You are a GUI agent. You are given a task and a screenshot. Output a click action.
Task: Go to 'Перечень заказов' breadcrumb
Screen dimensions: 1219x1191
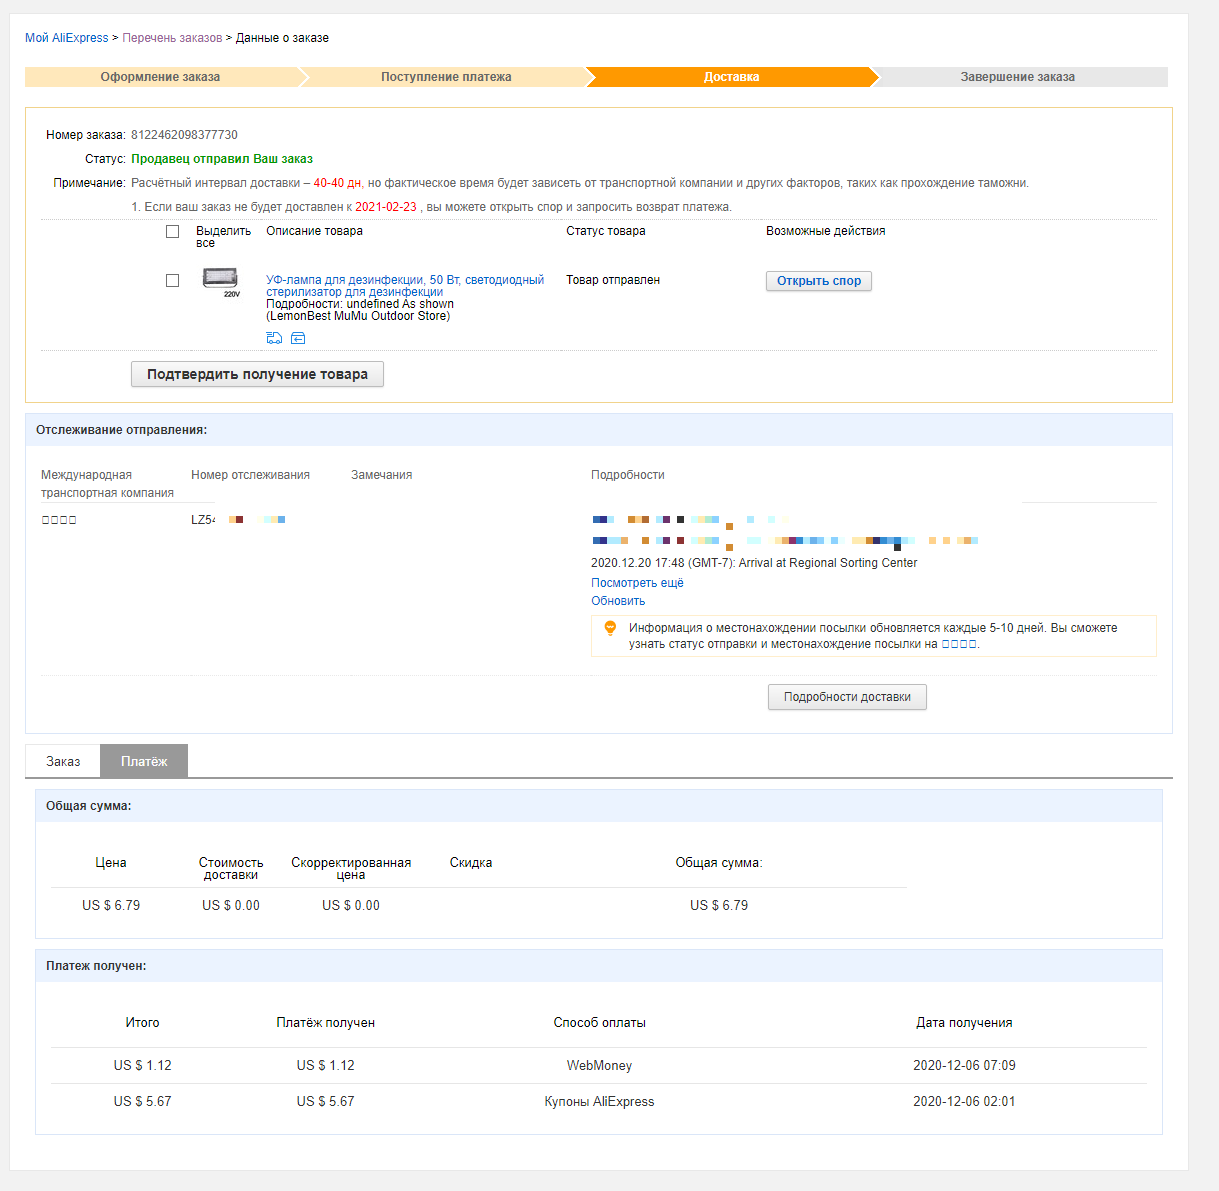[x=172, y=38]
